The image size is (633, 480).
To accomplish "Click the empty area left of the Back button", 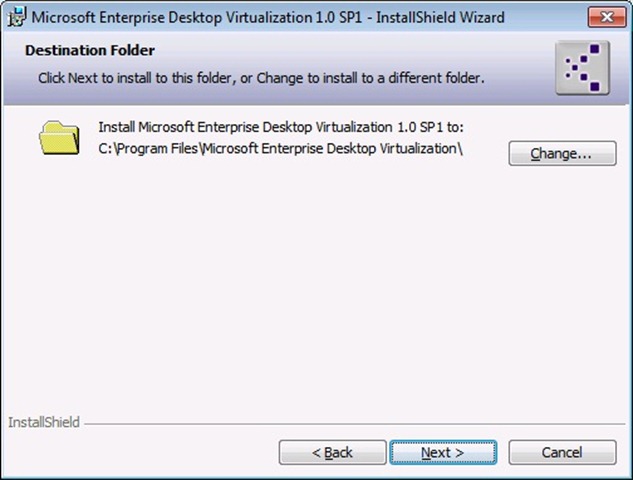I will [140, 452].
